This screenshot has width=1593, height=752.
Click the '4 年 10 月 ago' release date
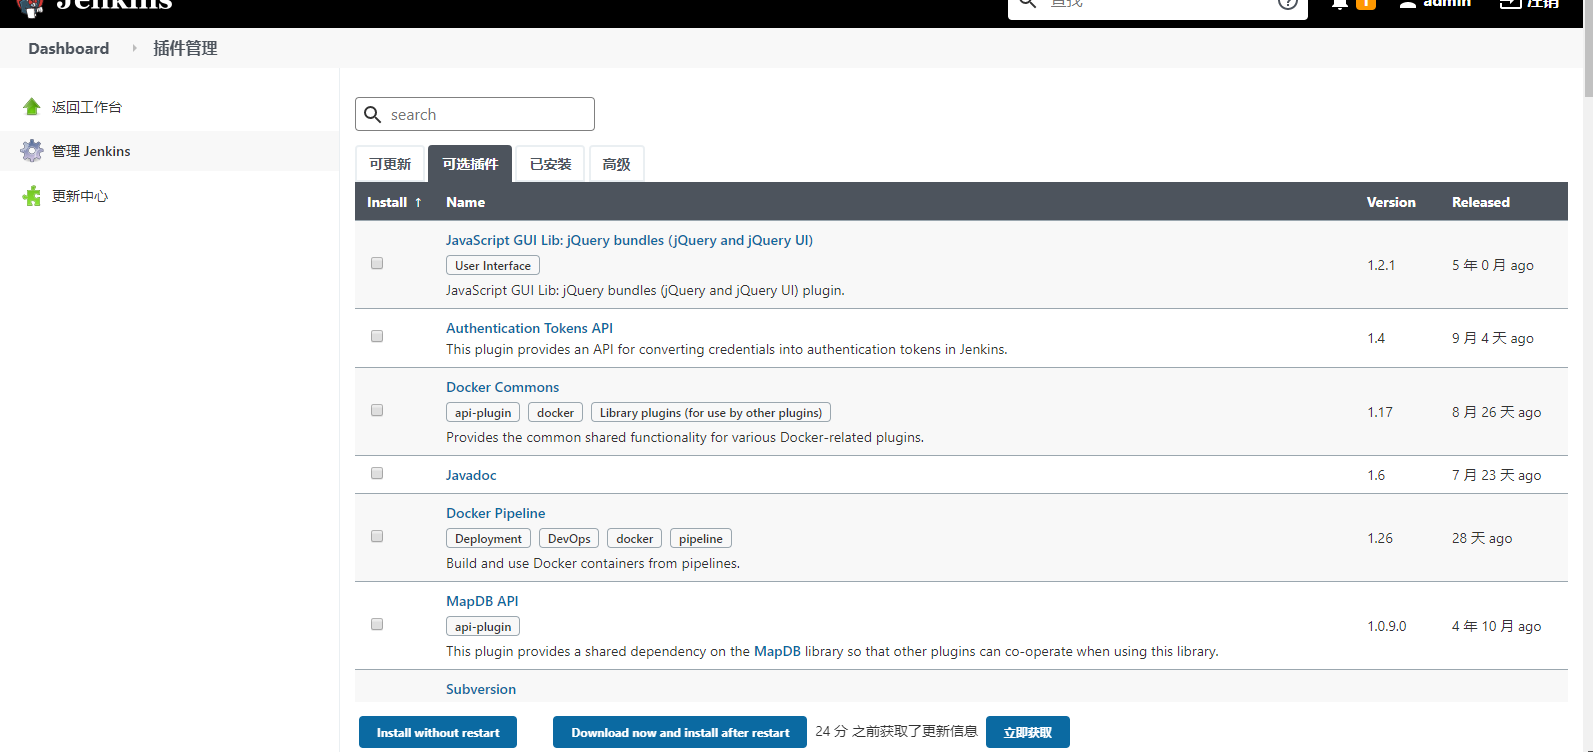pos(1497,626)
